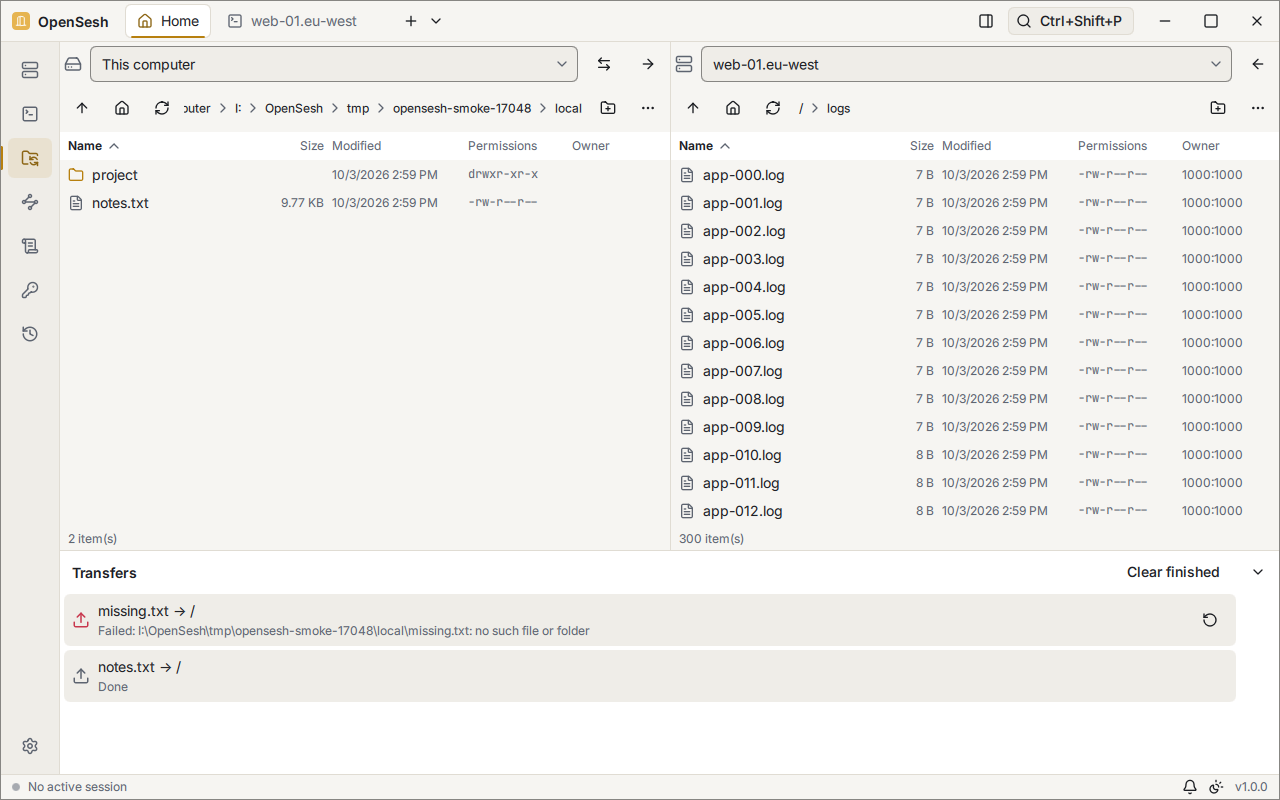Screen dimensions: 1280x800
Task: Open the new tab options chevron
Action: [x=436, y=21]
